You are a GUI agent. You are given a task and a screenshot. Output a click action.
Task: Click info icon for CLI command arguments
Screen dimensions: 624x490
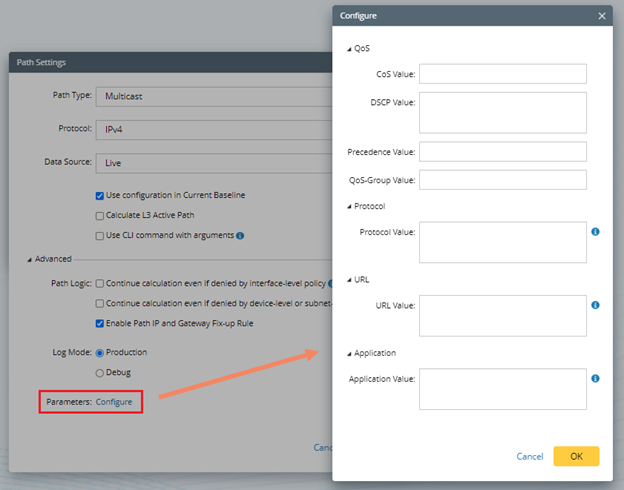tap(240, 236)
